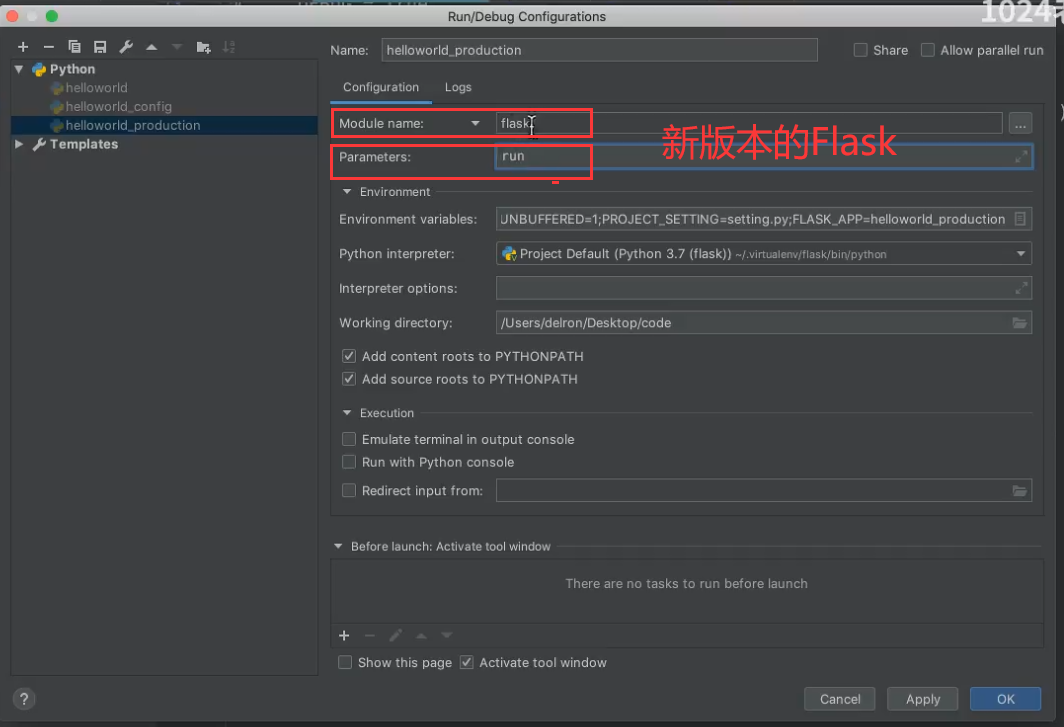Screen dimensions: 1064x727
Task: Collapse Before launch section
Action: click(339, 546)
